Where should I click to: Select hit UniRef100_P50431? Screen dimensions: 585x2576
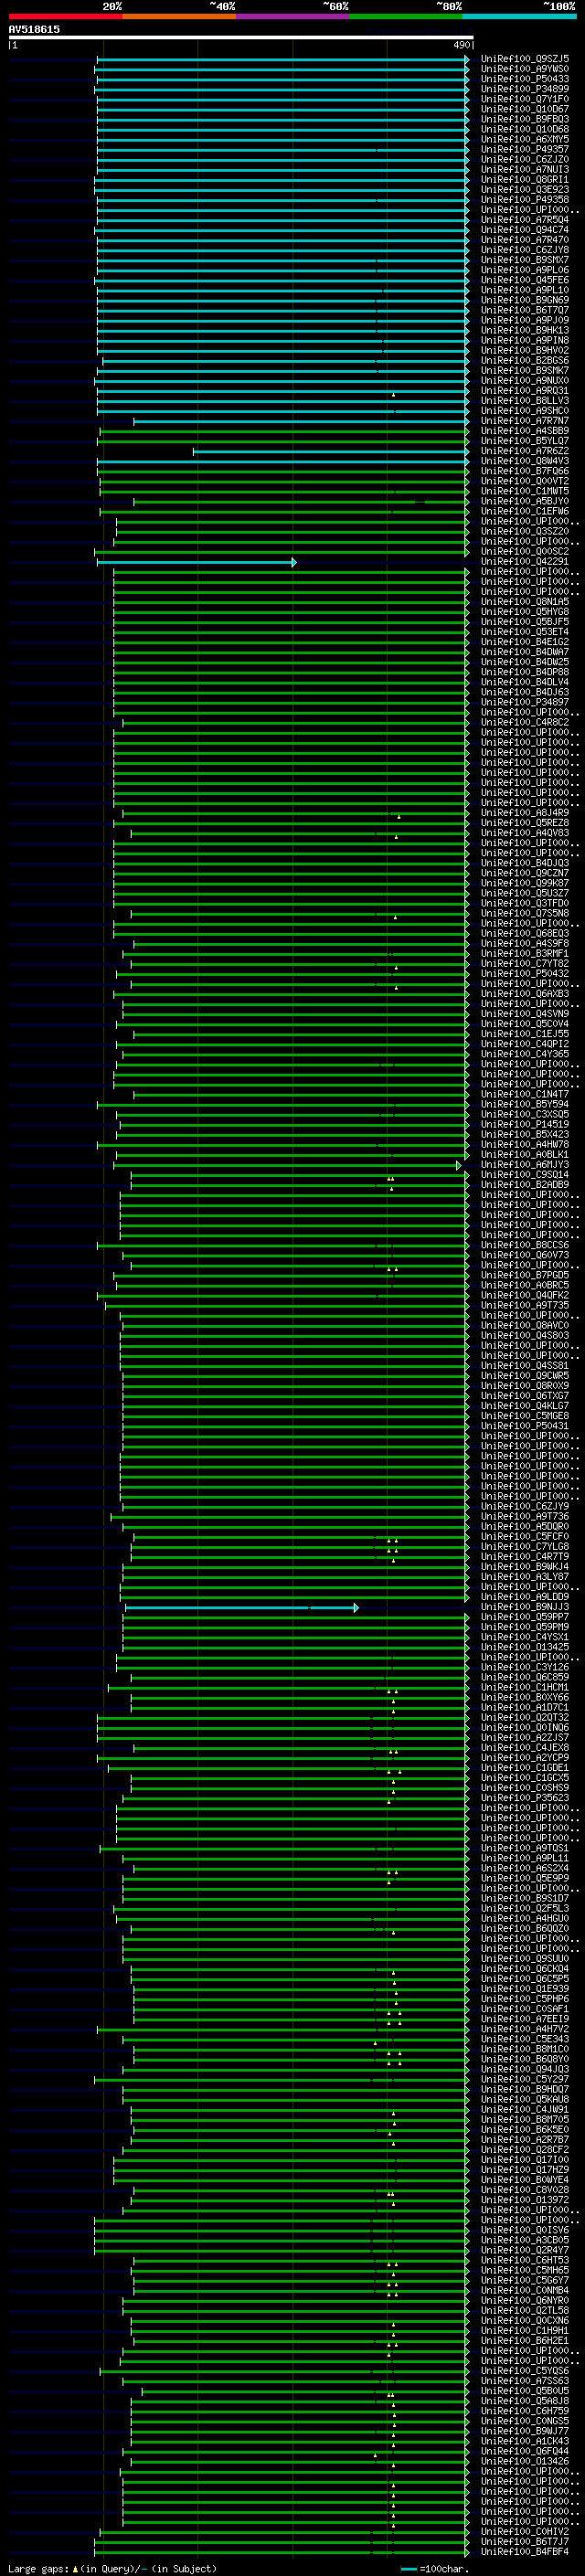[525, 1427]
